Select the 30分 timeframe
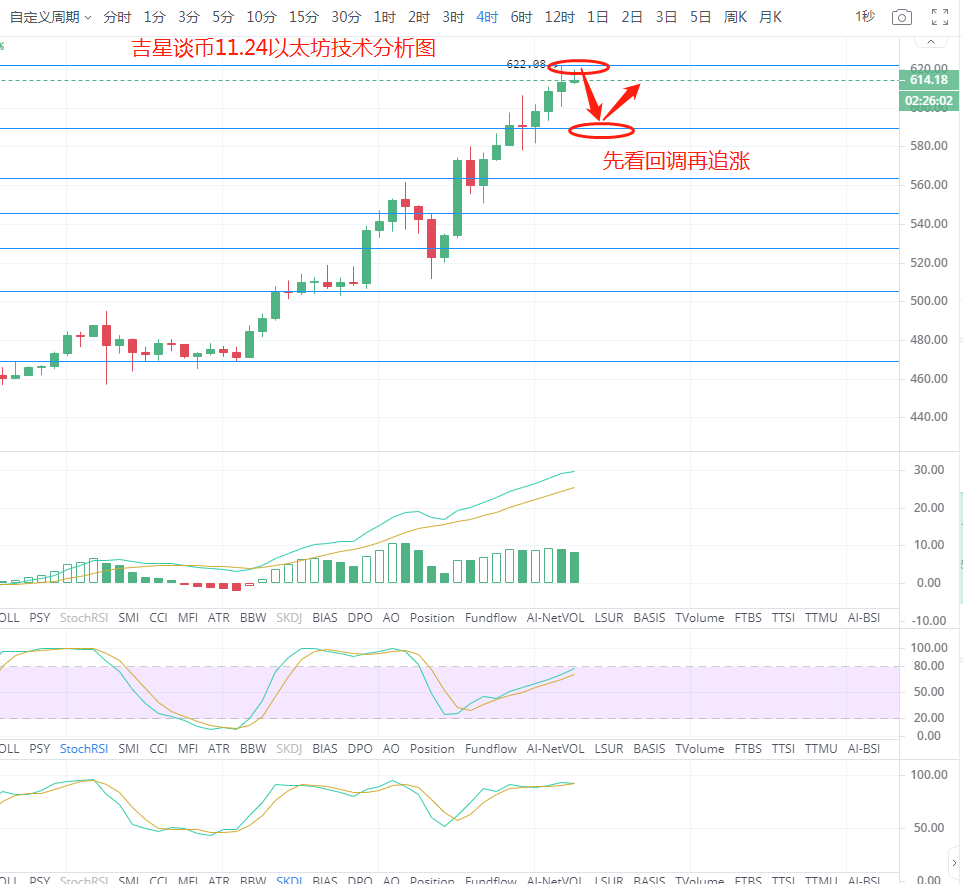The image size is (963, 884). (x=346, y=17)
